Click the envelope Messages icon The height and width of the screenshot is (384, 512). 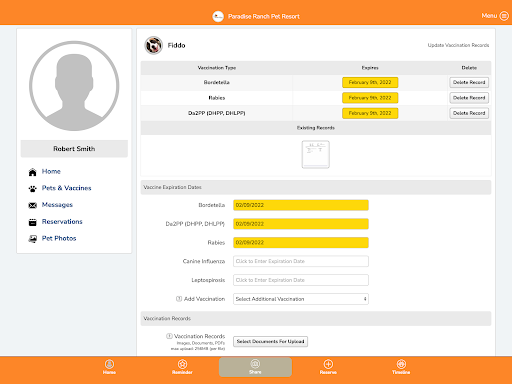(x=32, y=205)
